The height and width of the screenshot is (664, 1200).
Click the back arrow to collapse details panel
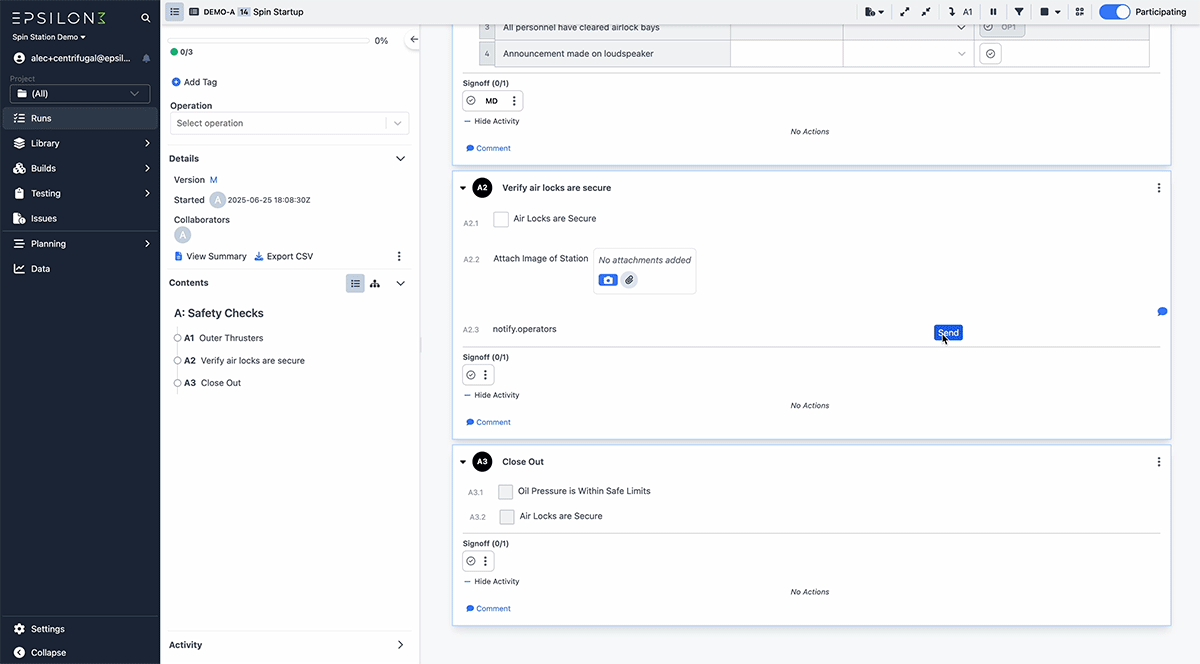pos(414,40)
